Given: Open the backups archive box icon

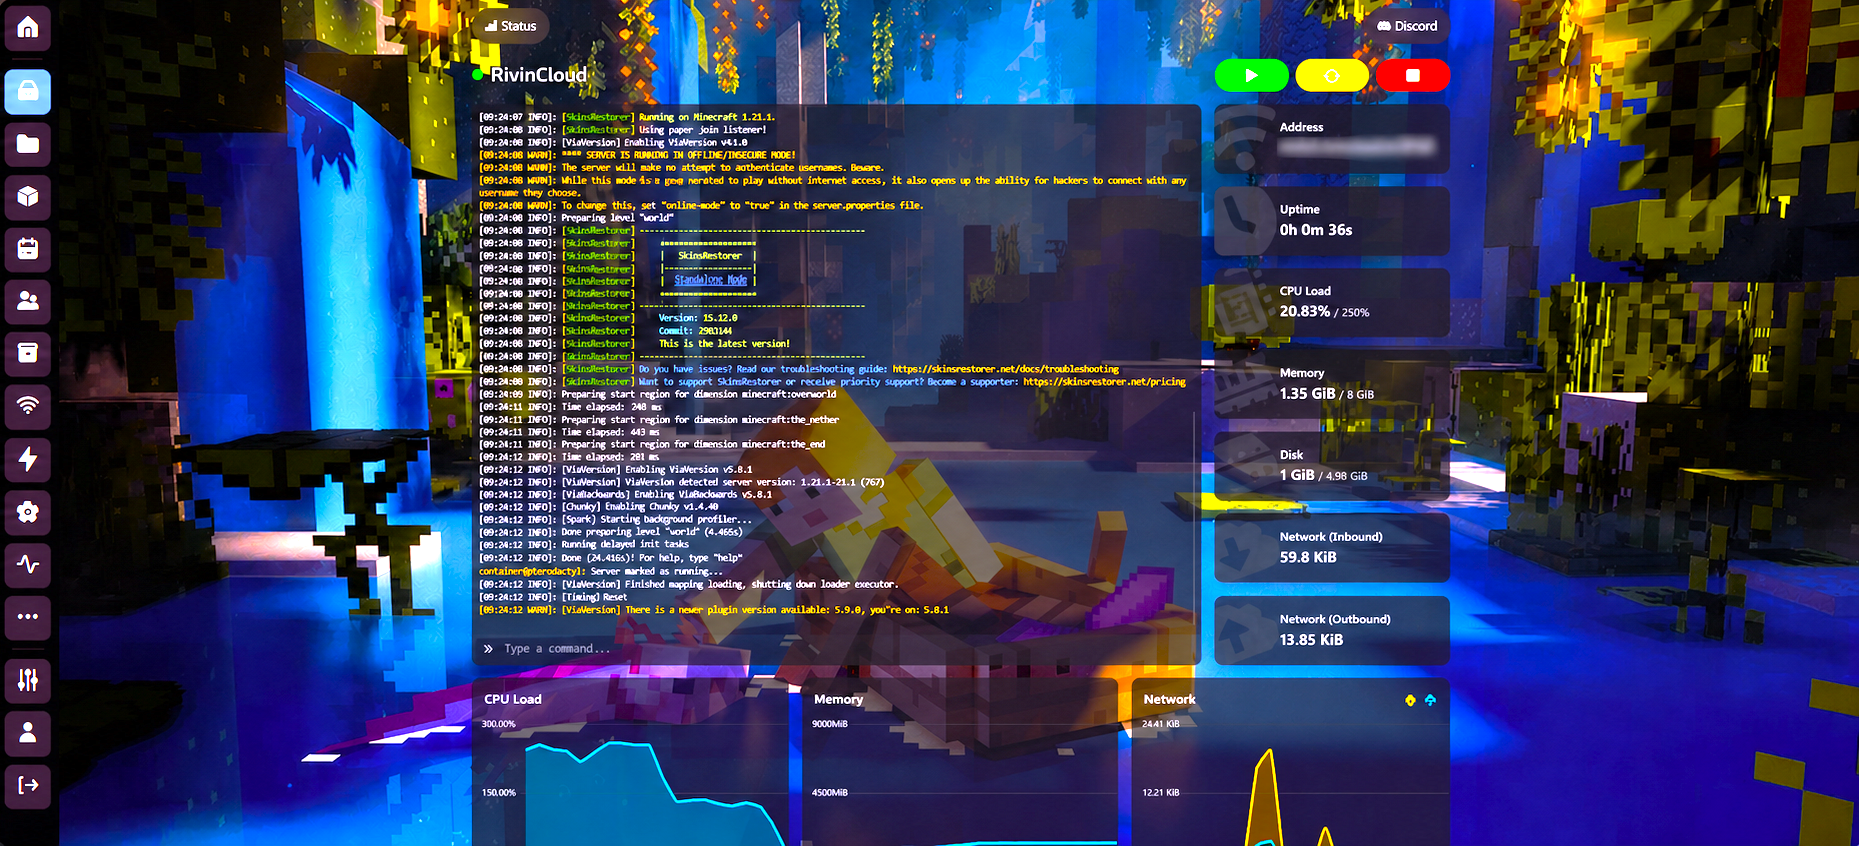Looking at the screenshot, I should tap(28, 353).
